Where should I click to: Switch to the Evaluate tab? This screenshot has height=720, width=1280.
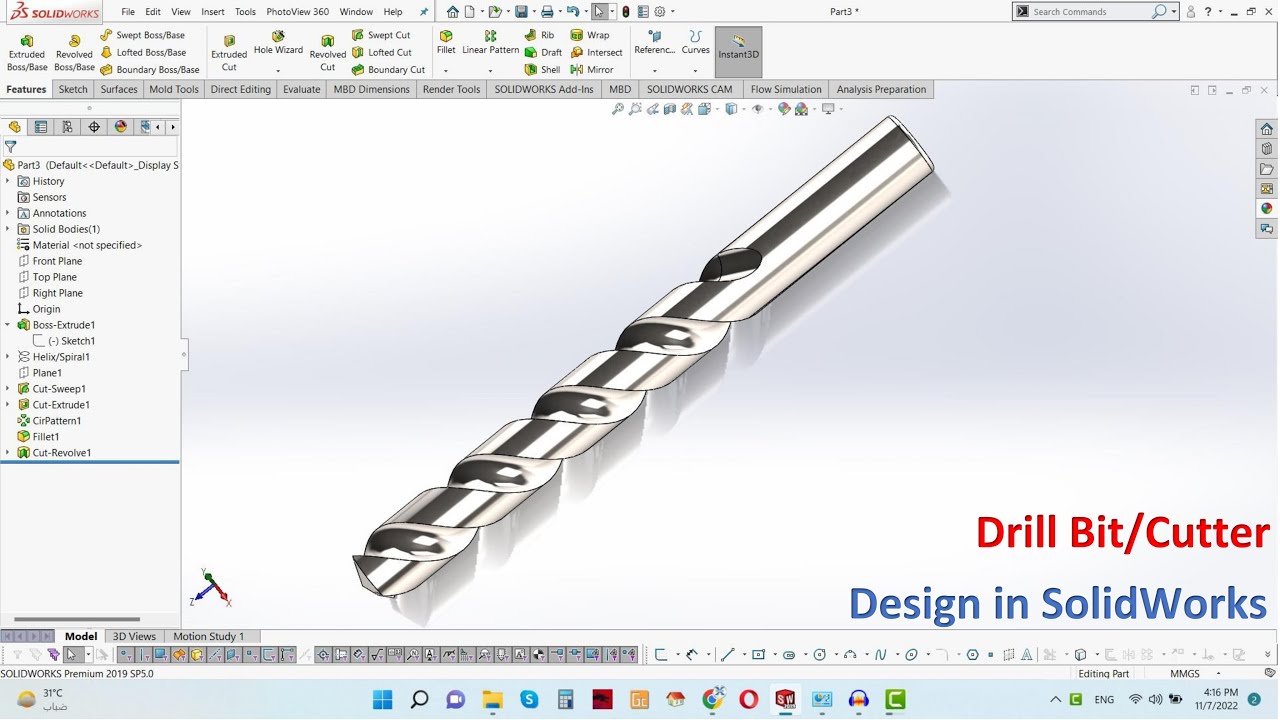(x=301, y=89)
